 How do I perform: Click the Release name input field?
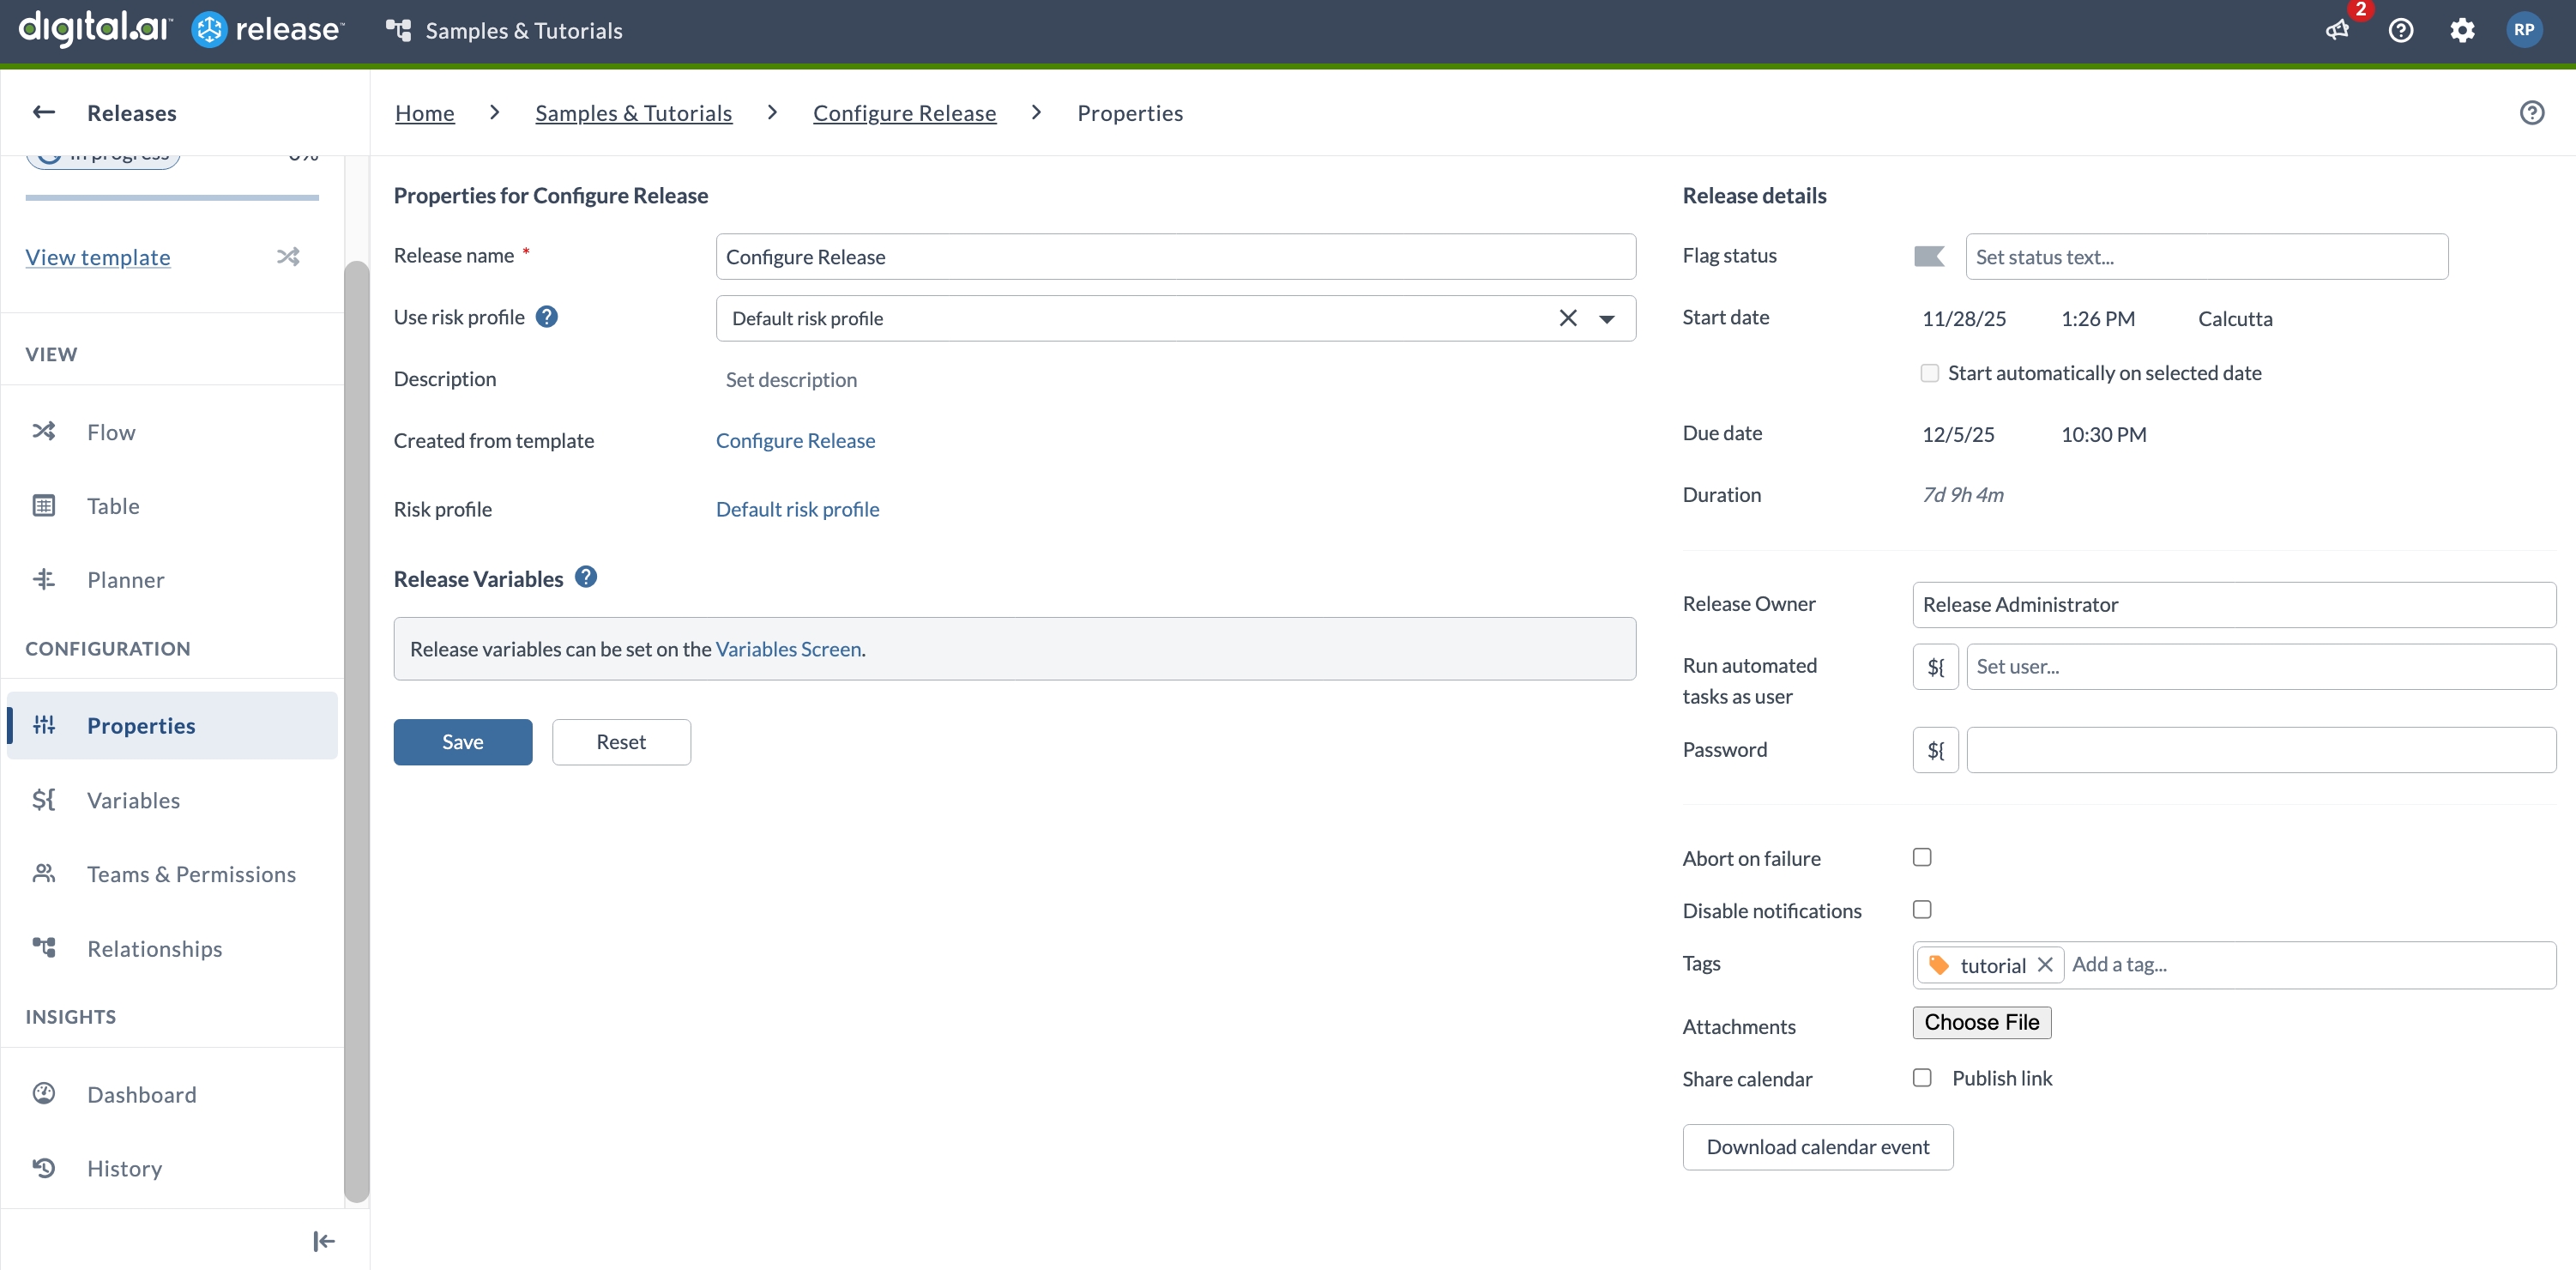click(1175, 257)
